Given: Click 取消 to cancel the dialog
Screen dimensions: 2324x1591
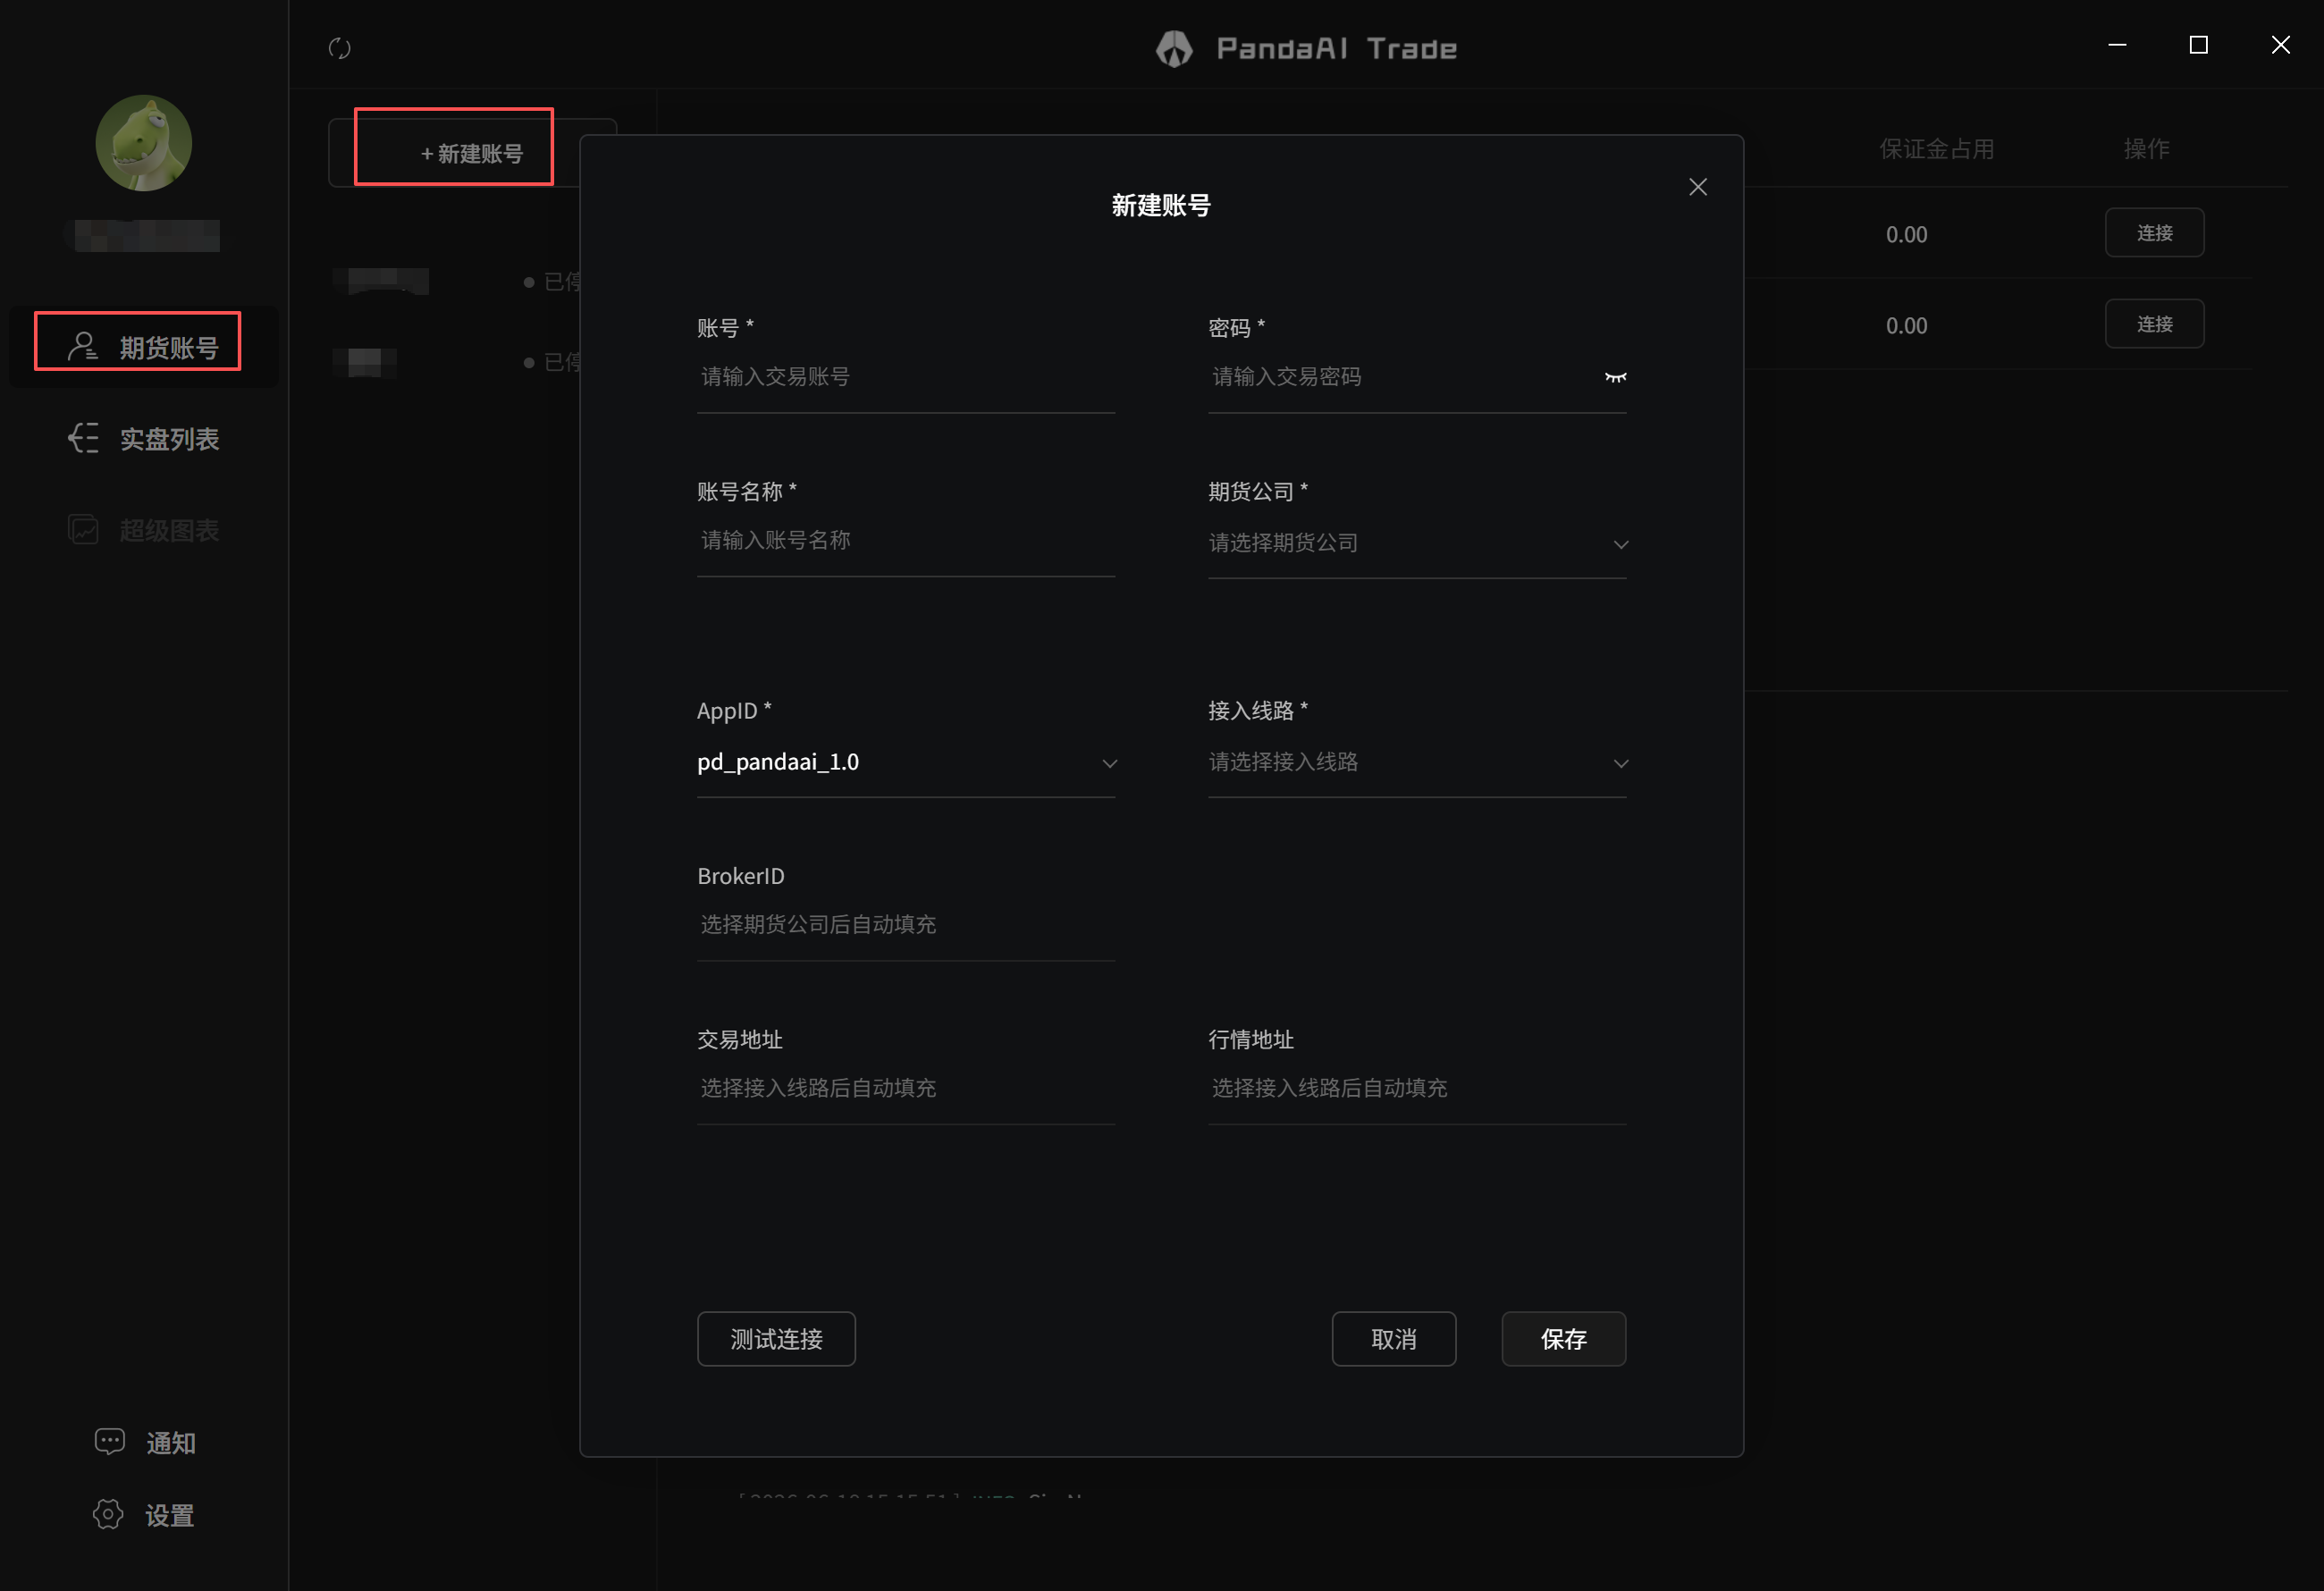Looking at the screenshot, I should pos(1394,1339).
